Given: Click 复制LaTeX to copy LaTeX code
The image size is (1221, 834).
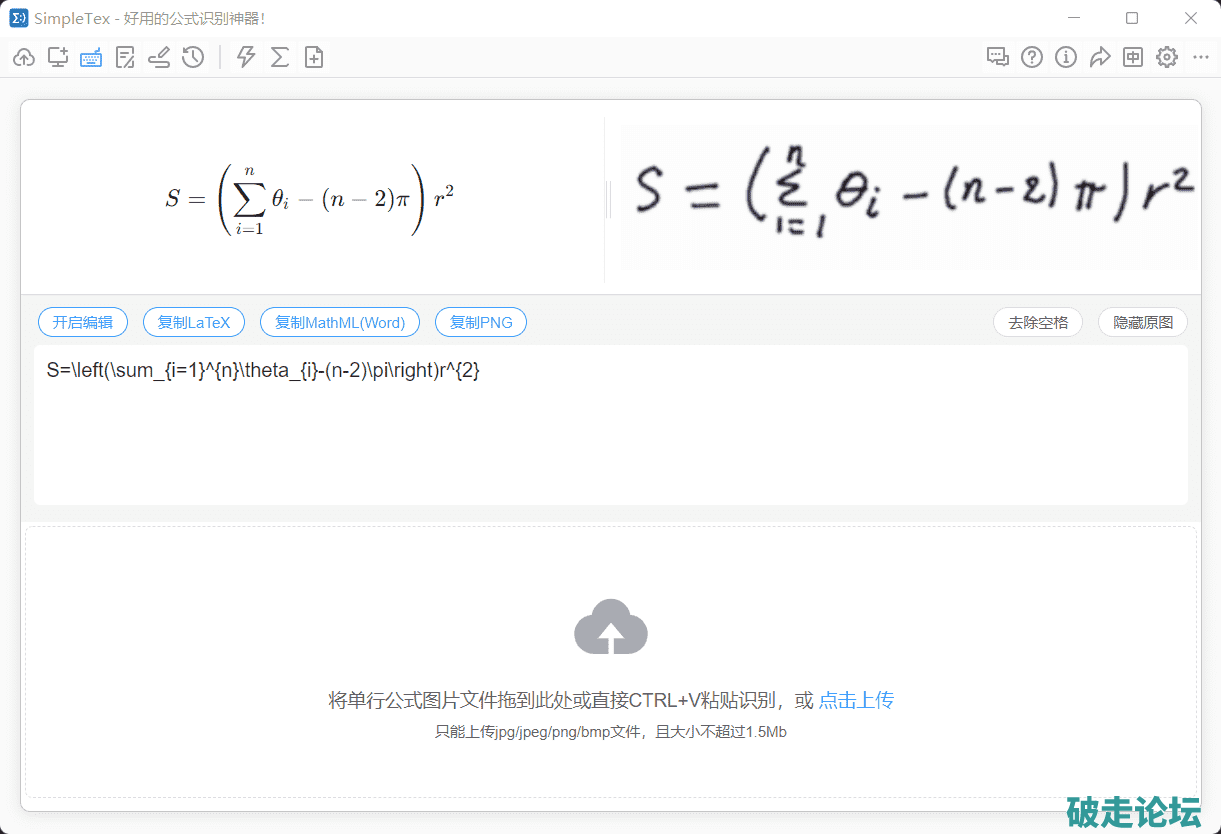Looking at the screenshot, I should click(x=194, y=323).
